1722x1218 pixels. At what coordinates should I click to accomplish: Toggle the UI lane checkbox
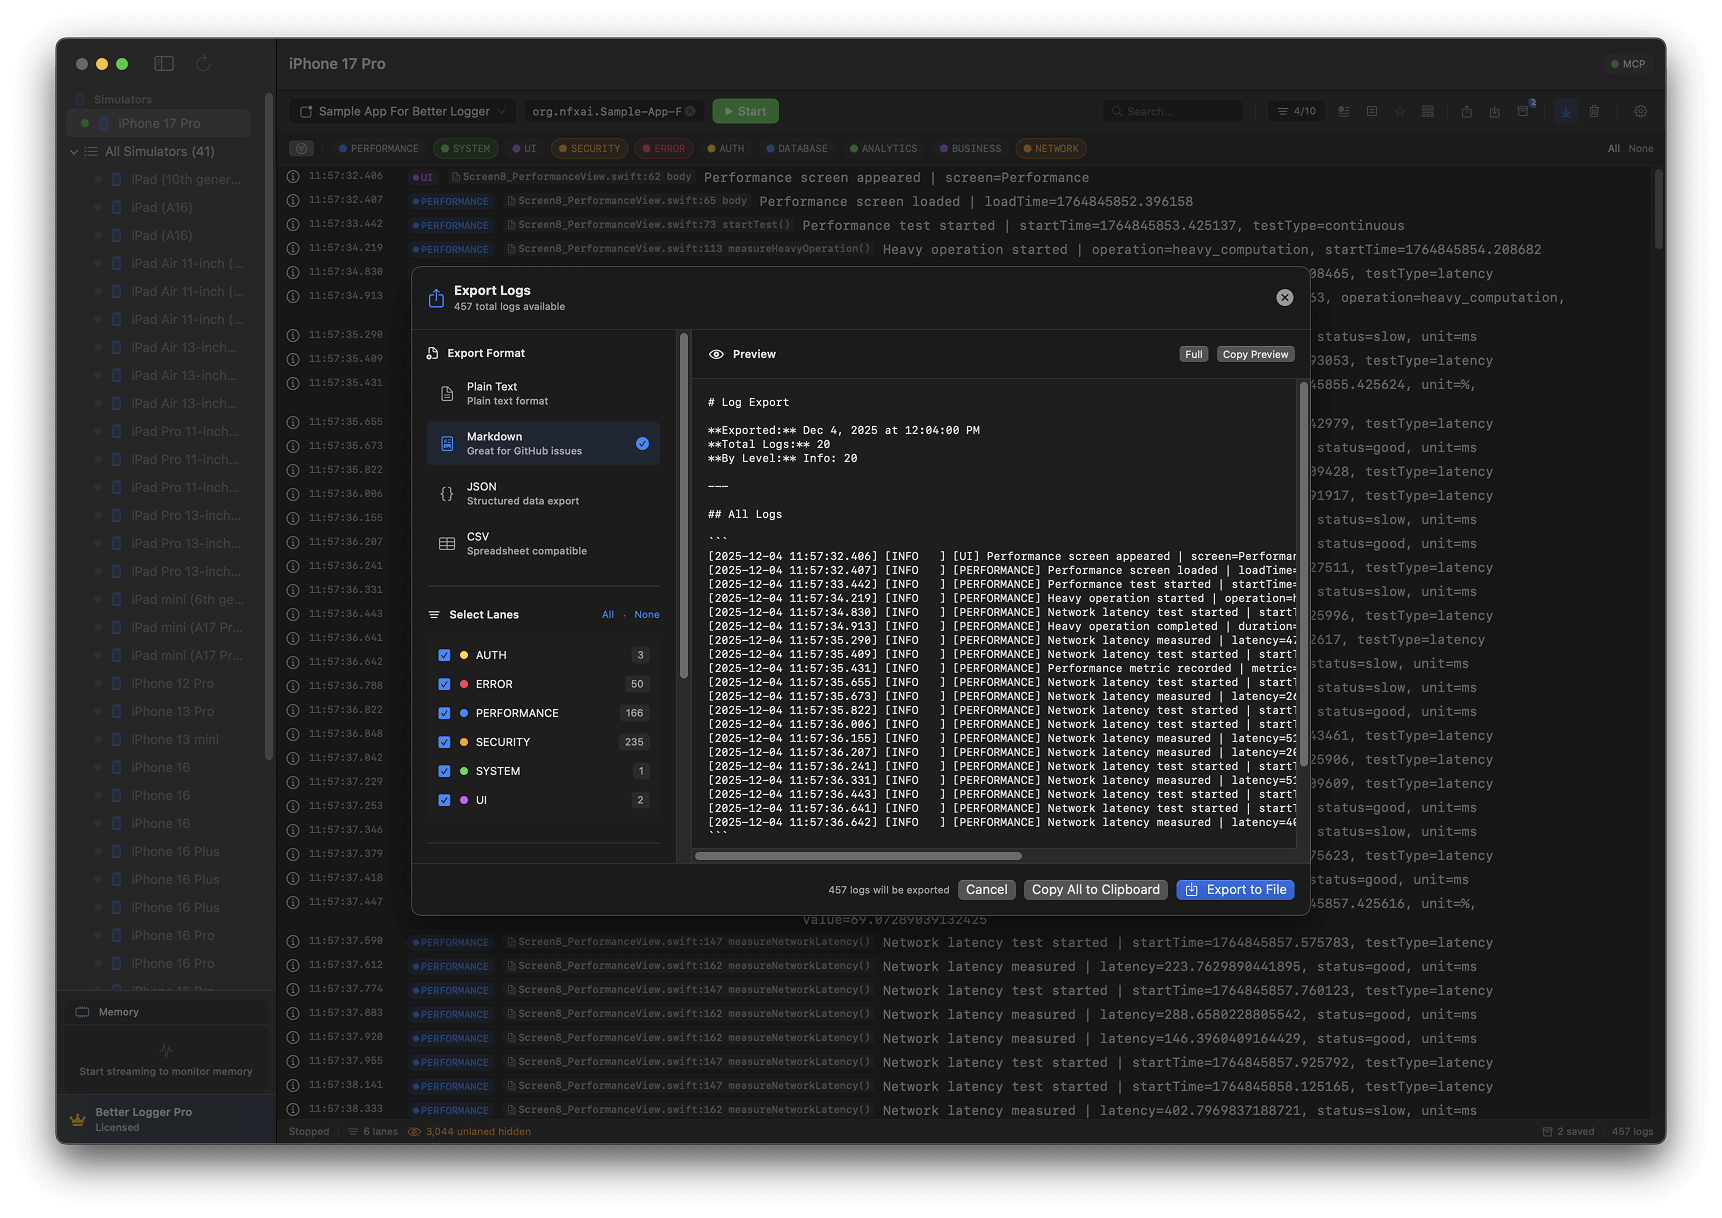[x=444, y=800]
